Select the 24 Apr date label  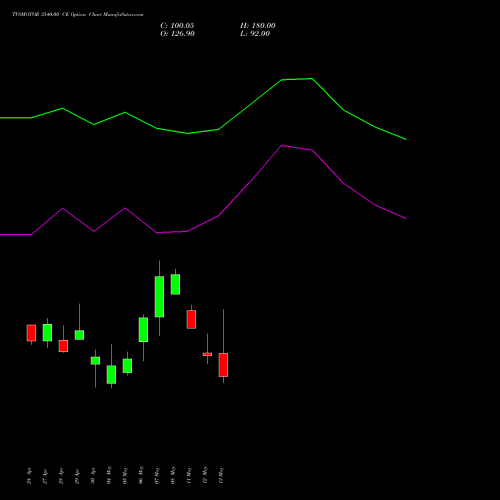29,476
